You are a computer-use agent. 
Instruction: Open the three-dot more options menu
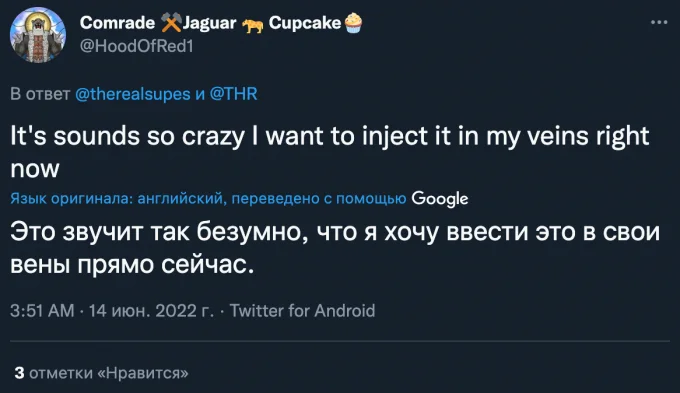click(x=659, y=22)
